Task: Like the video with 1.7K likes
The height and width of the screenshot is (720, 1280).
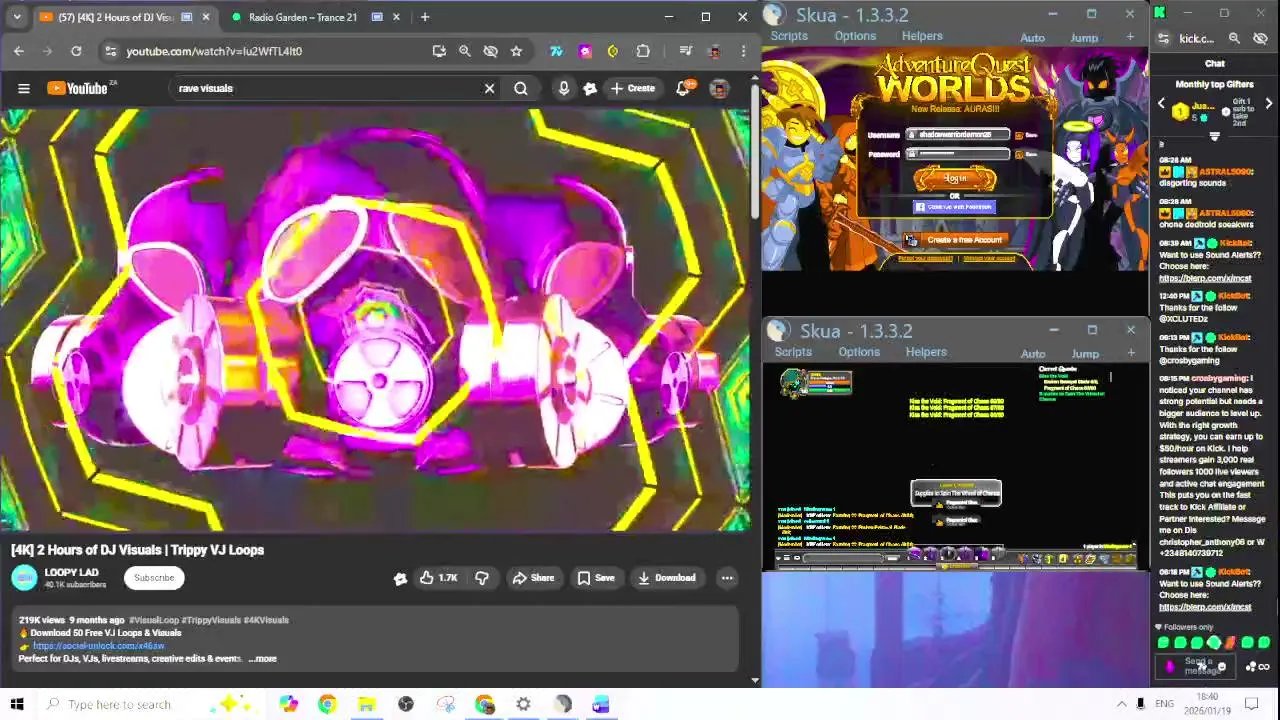Action: click(x=439, y=577)
